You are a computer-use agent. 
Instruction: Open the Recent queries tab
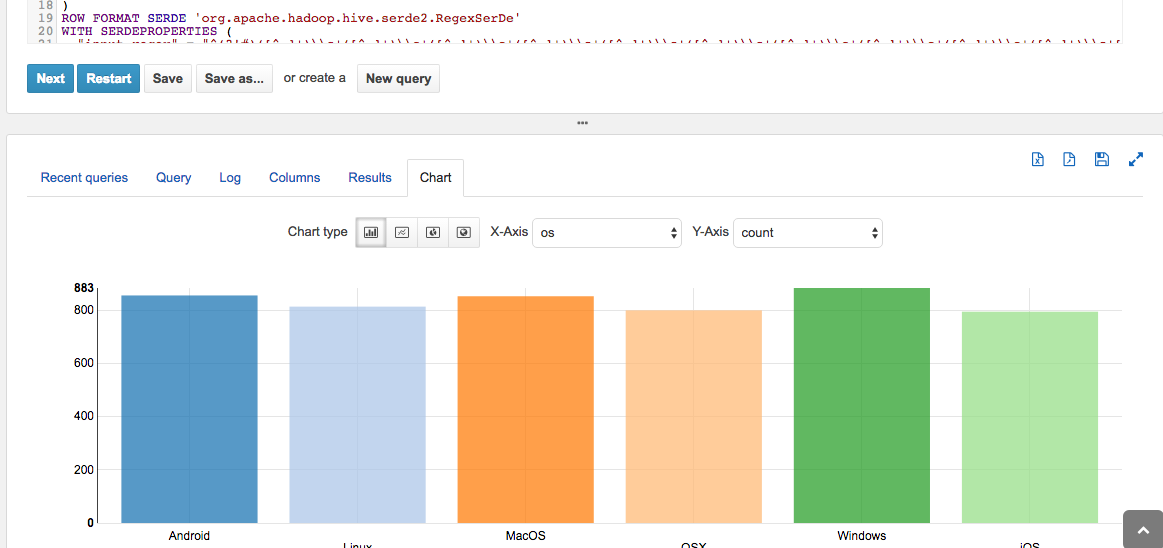pyautogui.click(x=84, y=178)
